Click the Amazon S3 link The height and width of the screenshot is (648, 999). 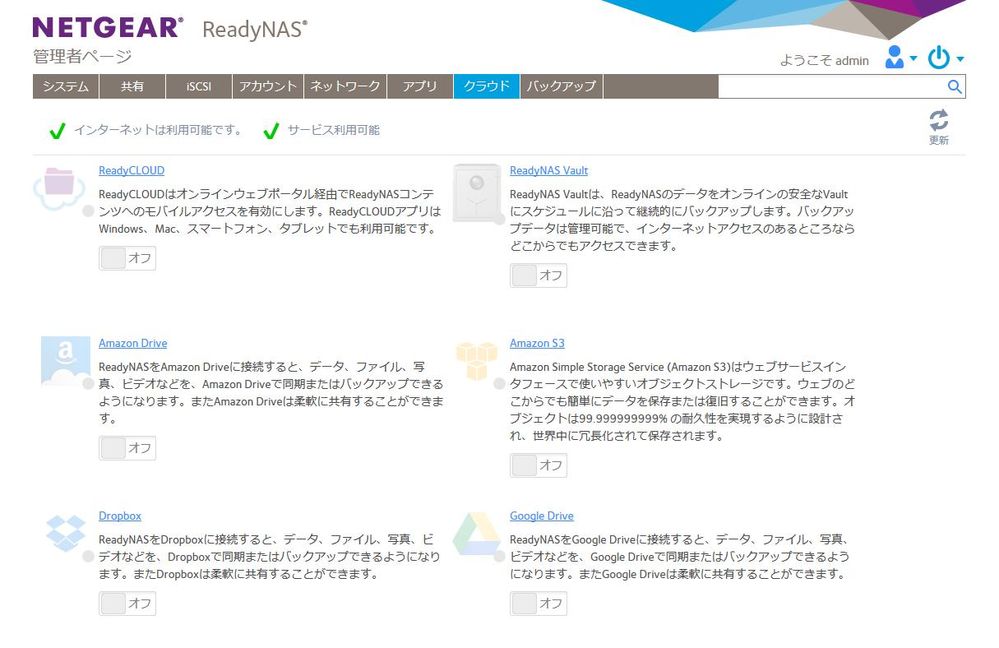coord(536,343)
